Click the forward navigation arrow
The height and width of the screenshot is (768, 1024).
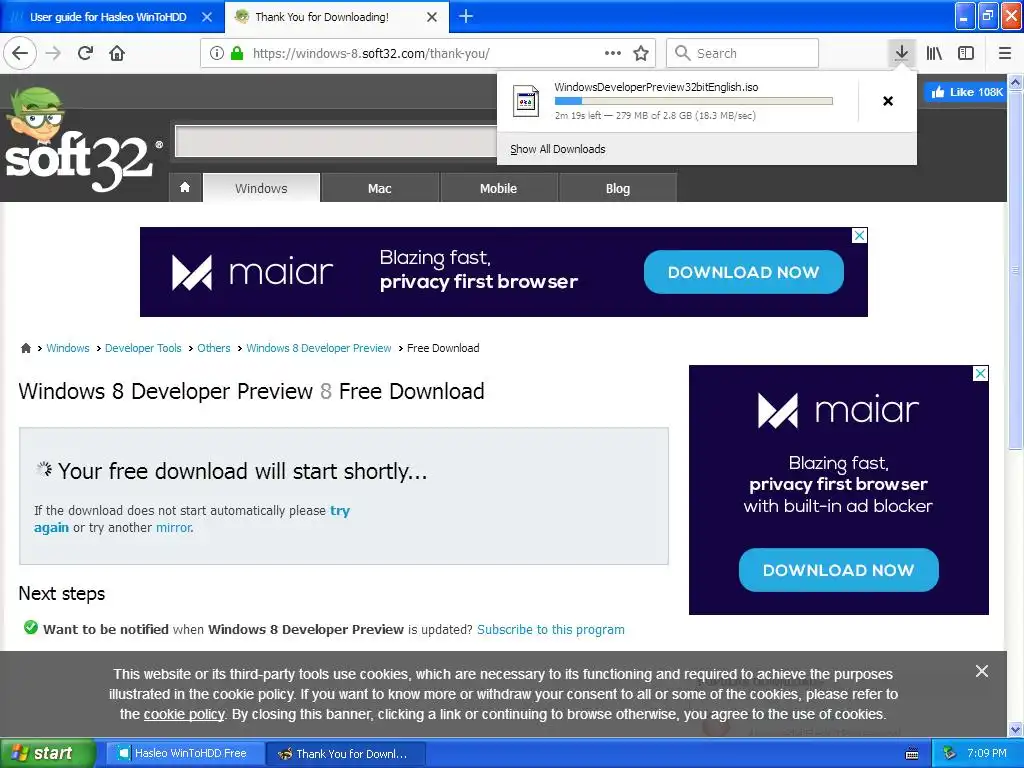(x=54, y=53)
